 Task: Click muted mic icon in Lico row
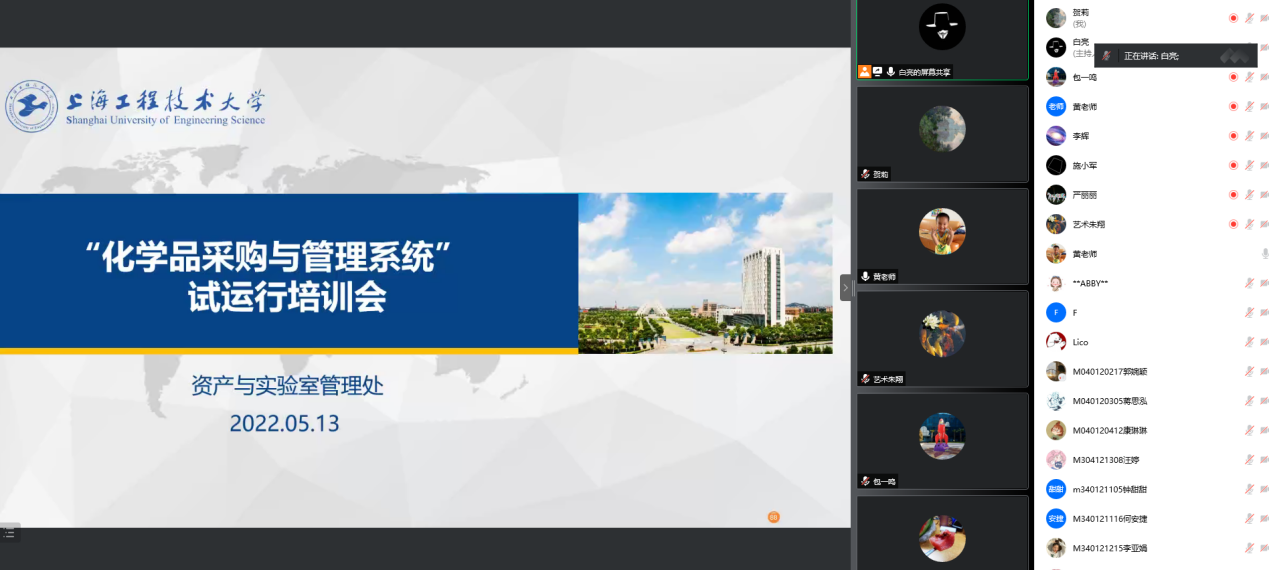coord(1249,342)
